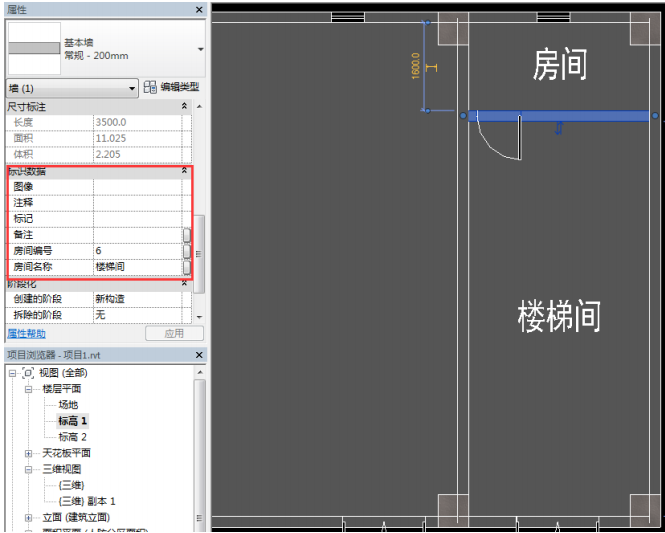
Task: Select the 标高 2 view
Action: click(72, 437)
